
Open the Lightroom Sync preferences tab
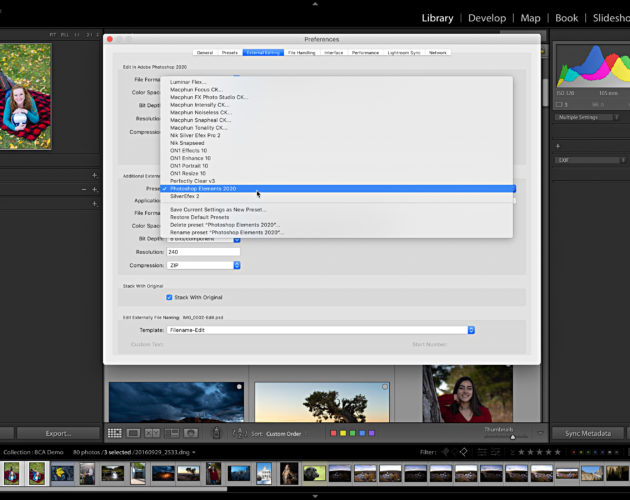[404, 53]
